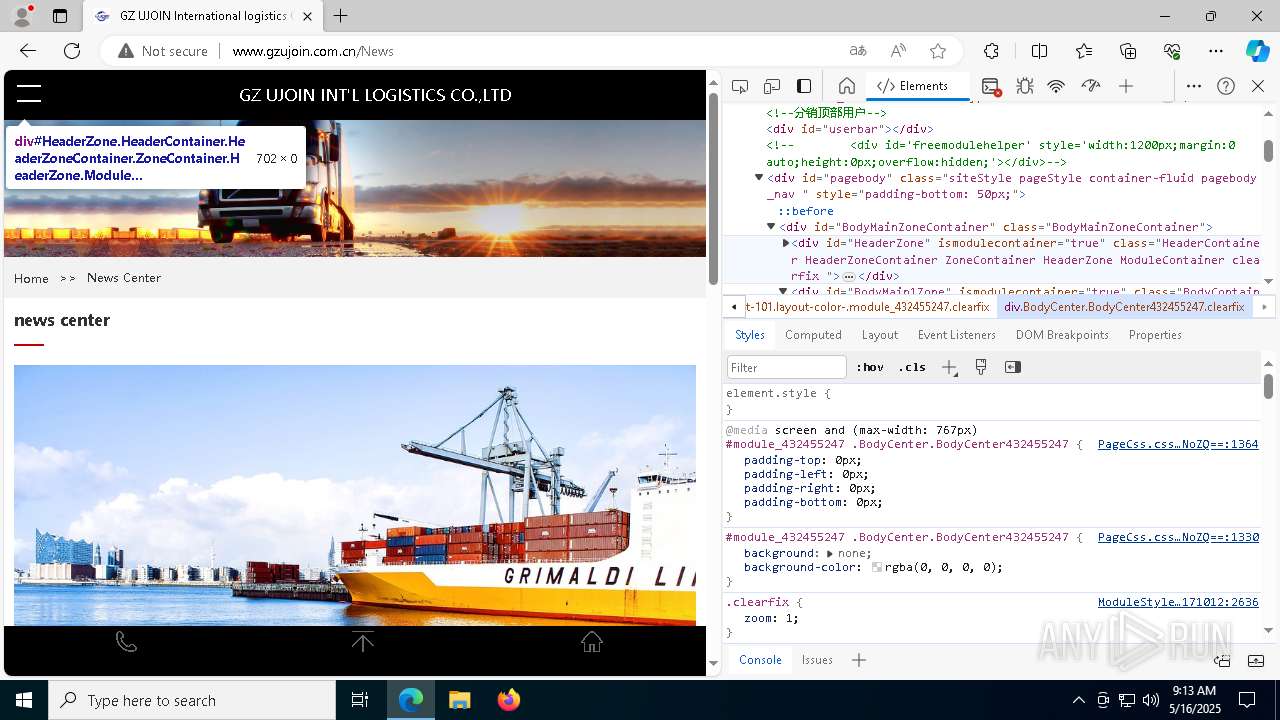
Task: Open the Network tool wifi icon
Action: click(x=1056, y=86)
